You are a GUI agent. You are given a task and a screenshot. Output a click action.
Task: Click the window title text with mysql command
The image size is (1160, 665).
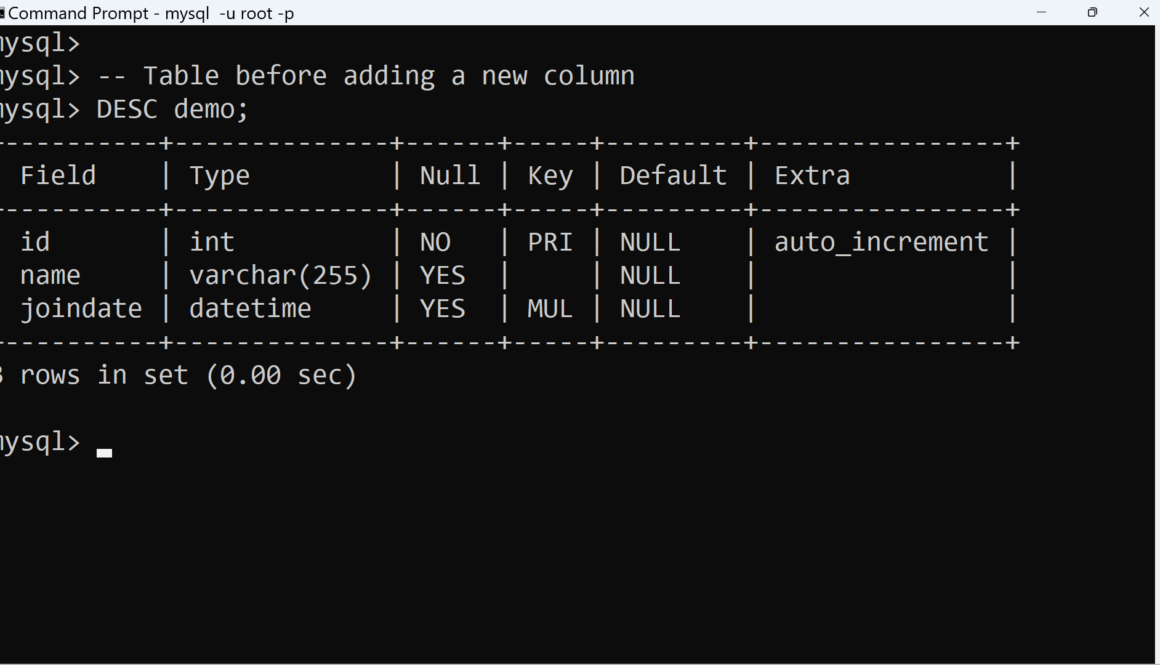click(151, 13)
